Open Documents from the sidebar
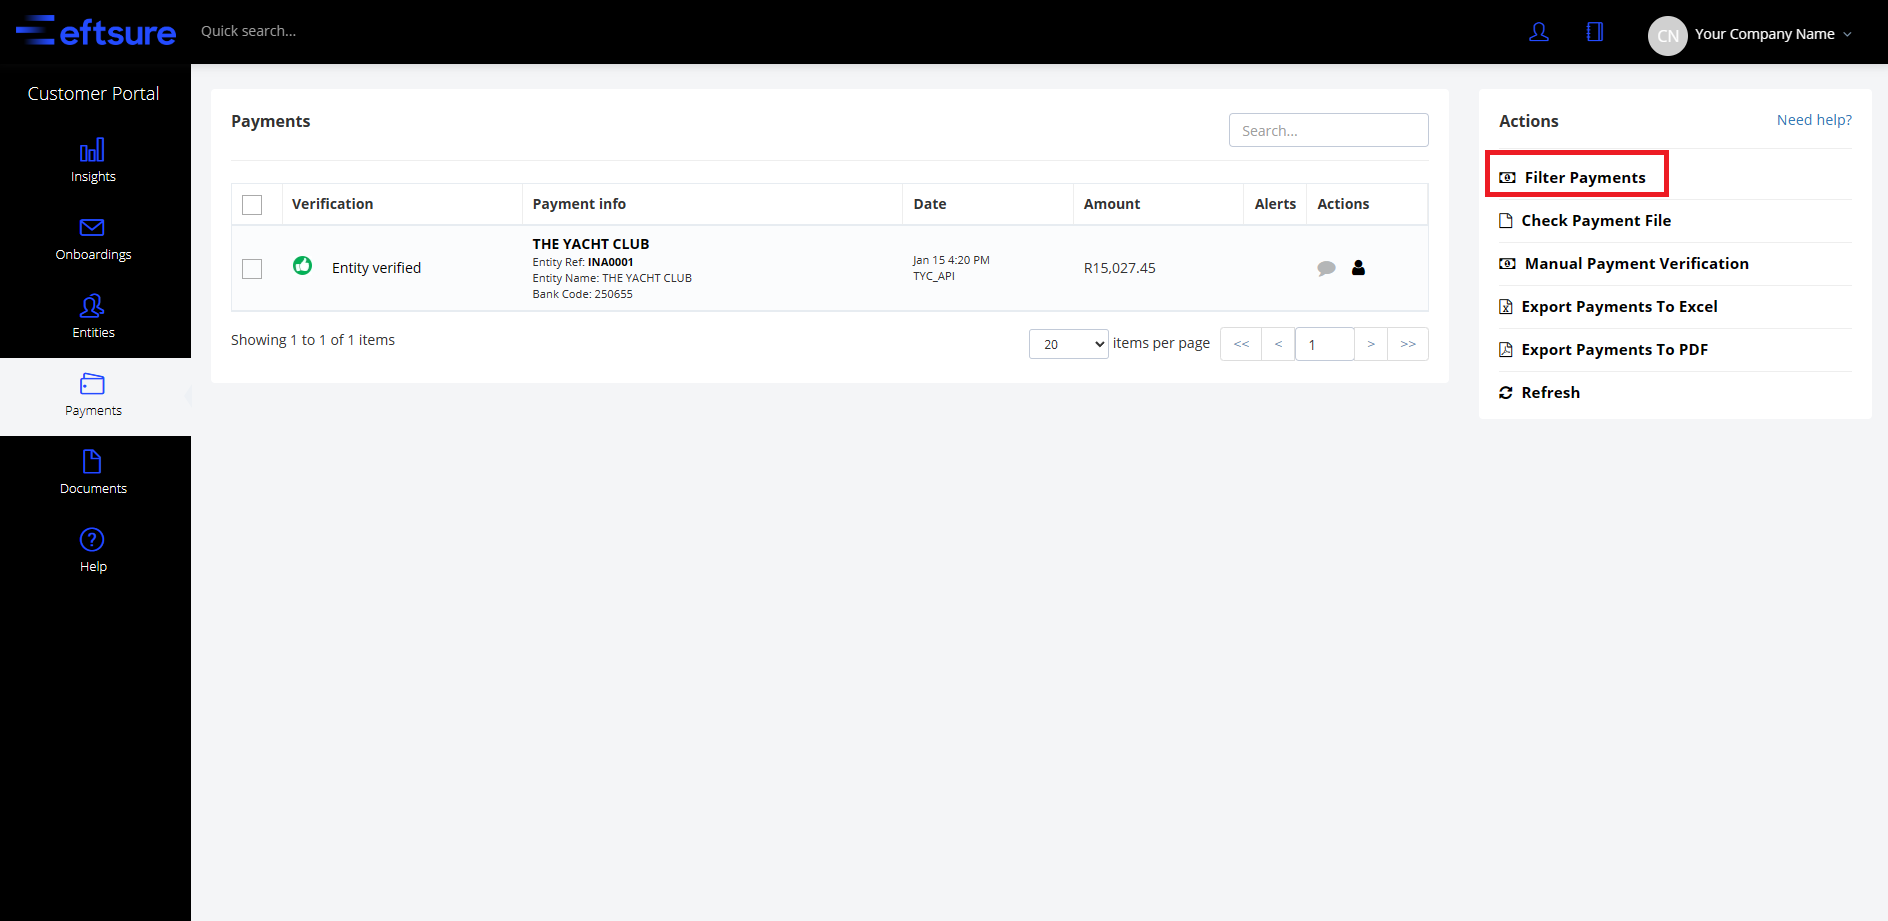The image size is (1888, 921). (93, 473)
